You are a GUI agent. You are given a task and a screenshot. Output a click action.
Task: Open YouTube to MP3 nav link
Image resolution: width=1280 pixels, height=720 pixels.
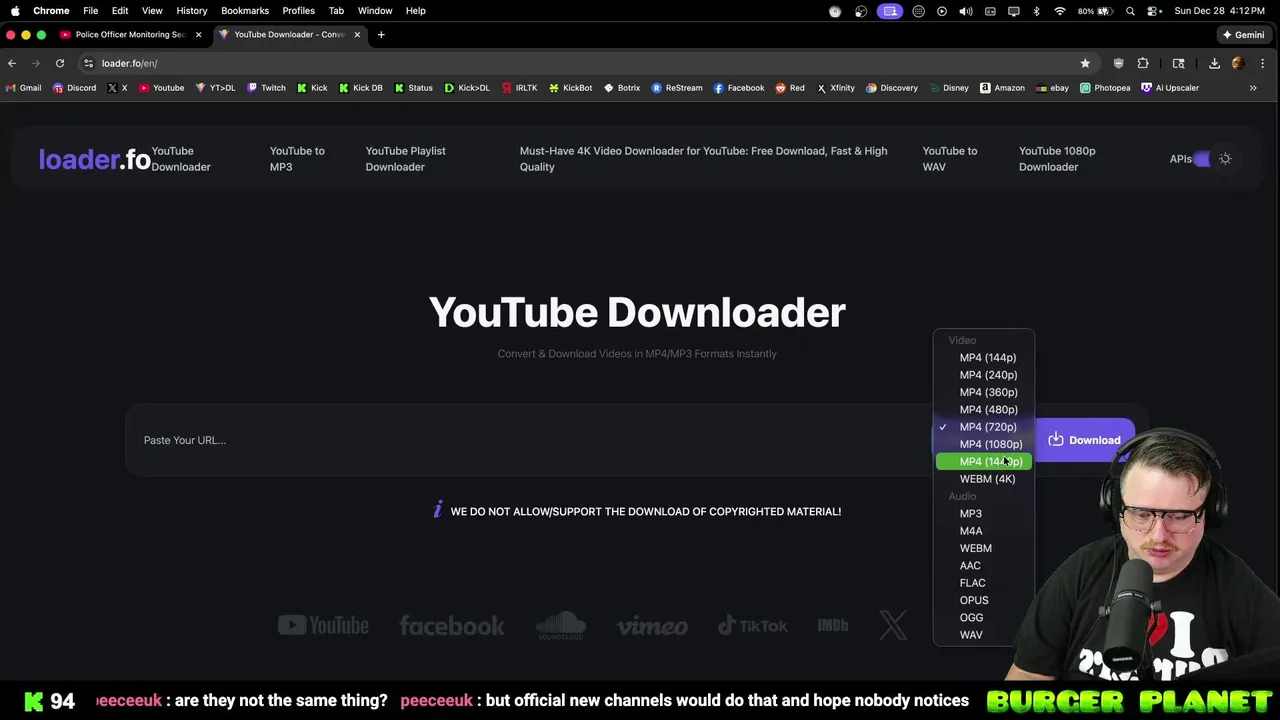(x=297, y=159)
